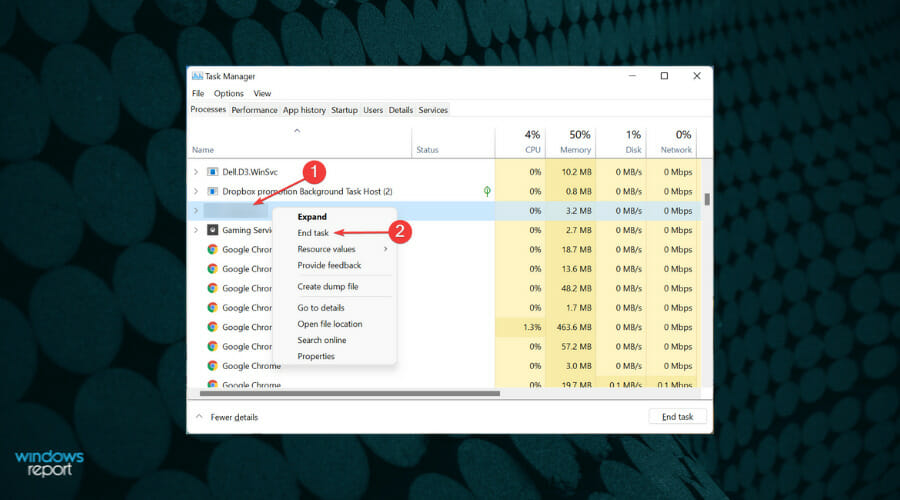
Task: Click the End task button at bottom right
Action: (x=677, y=417)
